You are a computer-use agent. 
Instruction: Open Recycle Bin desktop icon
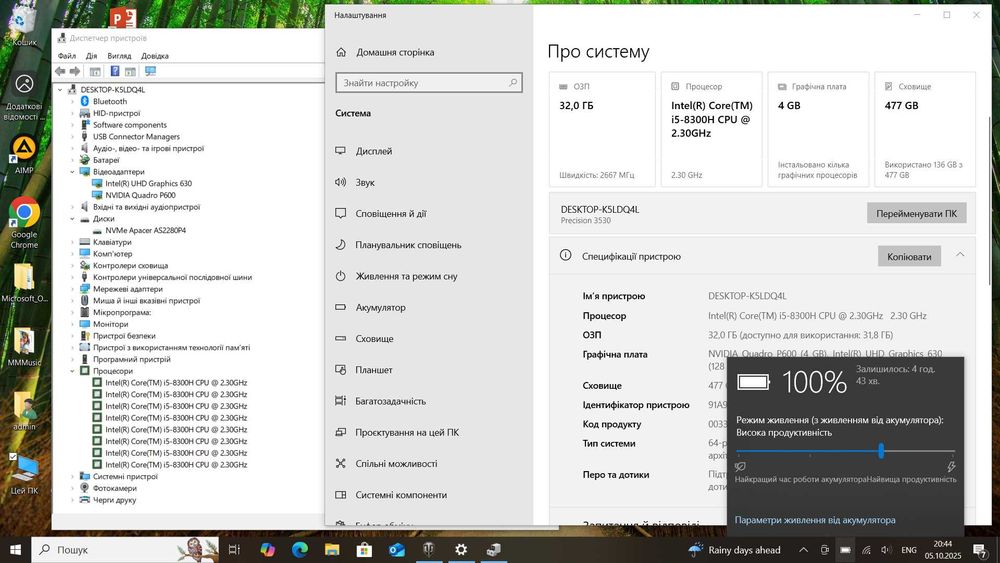tap(24, 26)
